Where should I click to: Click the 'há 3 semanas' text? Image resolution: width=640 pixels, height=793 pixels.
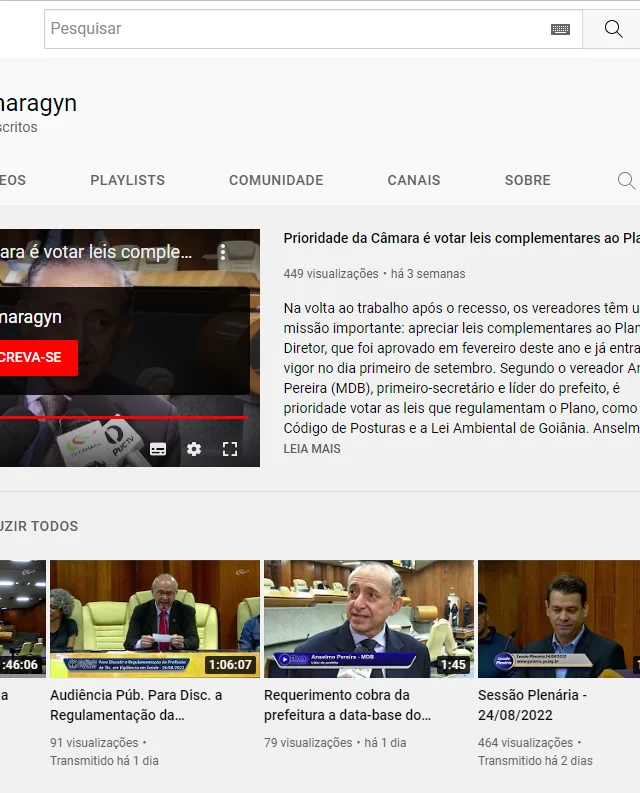[x=428, y=274]
